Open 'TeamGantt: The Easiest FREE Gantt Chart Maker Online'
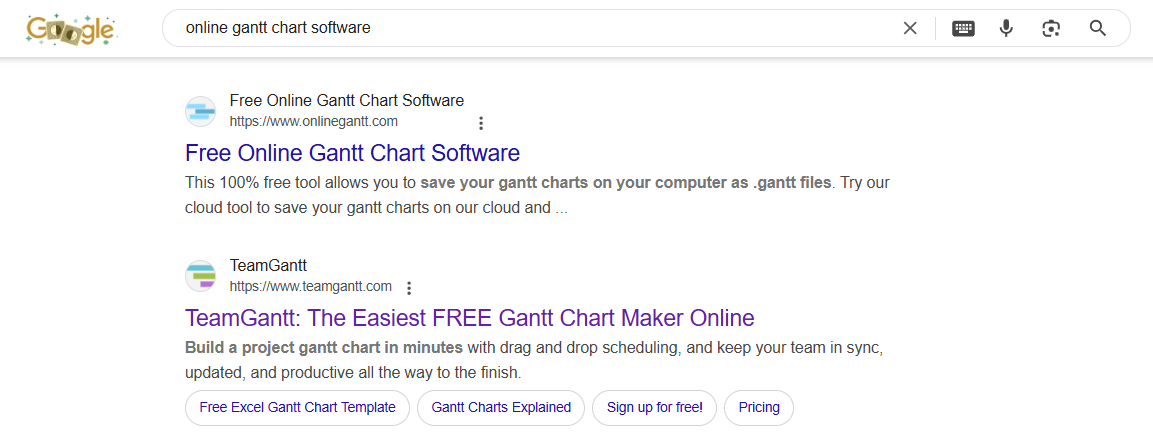The height and width of the screenshot is (448, 1153). pyautogui.click(x=470, y=318)
